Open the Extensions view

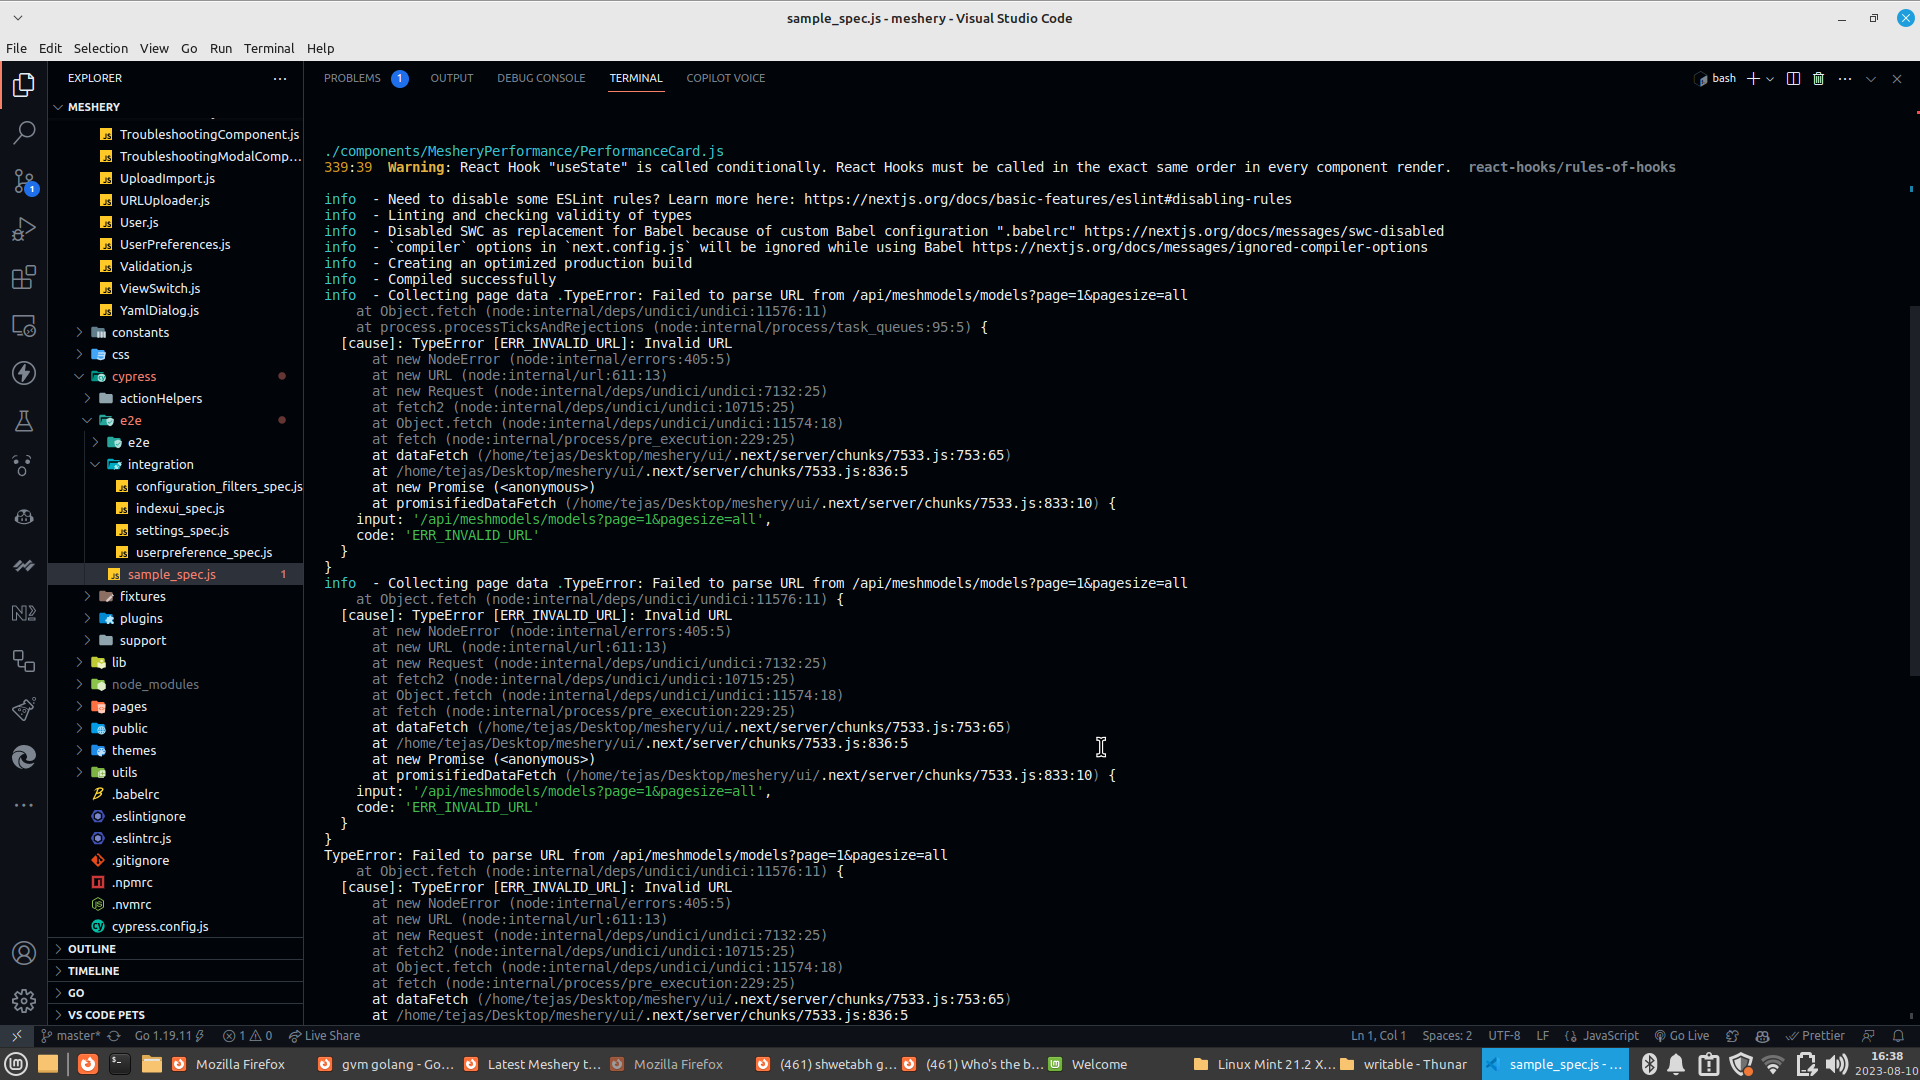pyautogui.click(x=24, y=277)
